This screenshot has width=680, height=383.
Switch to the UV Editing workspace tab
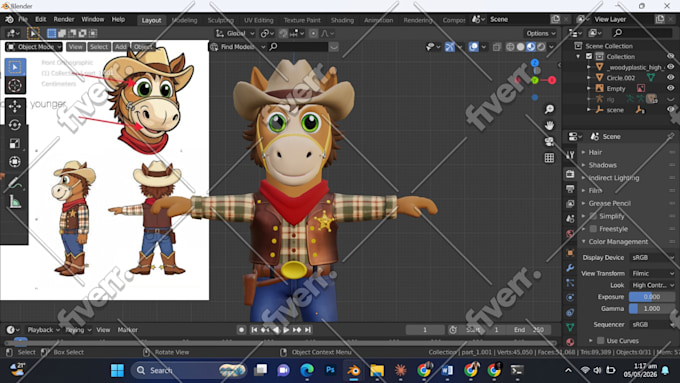(258, 20)
